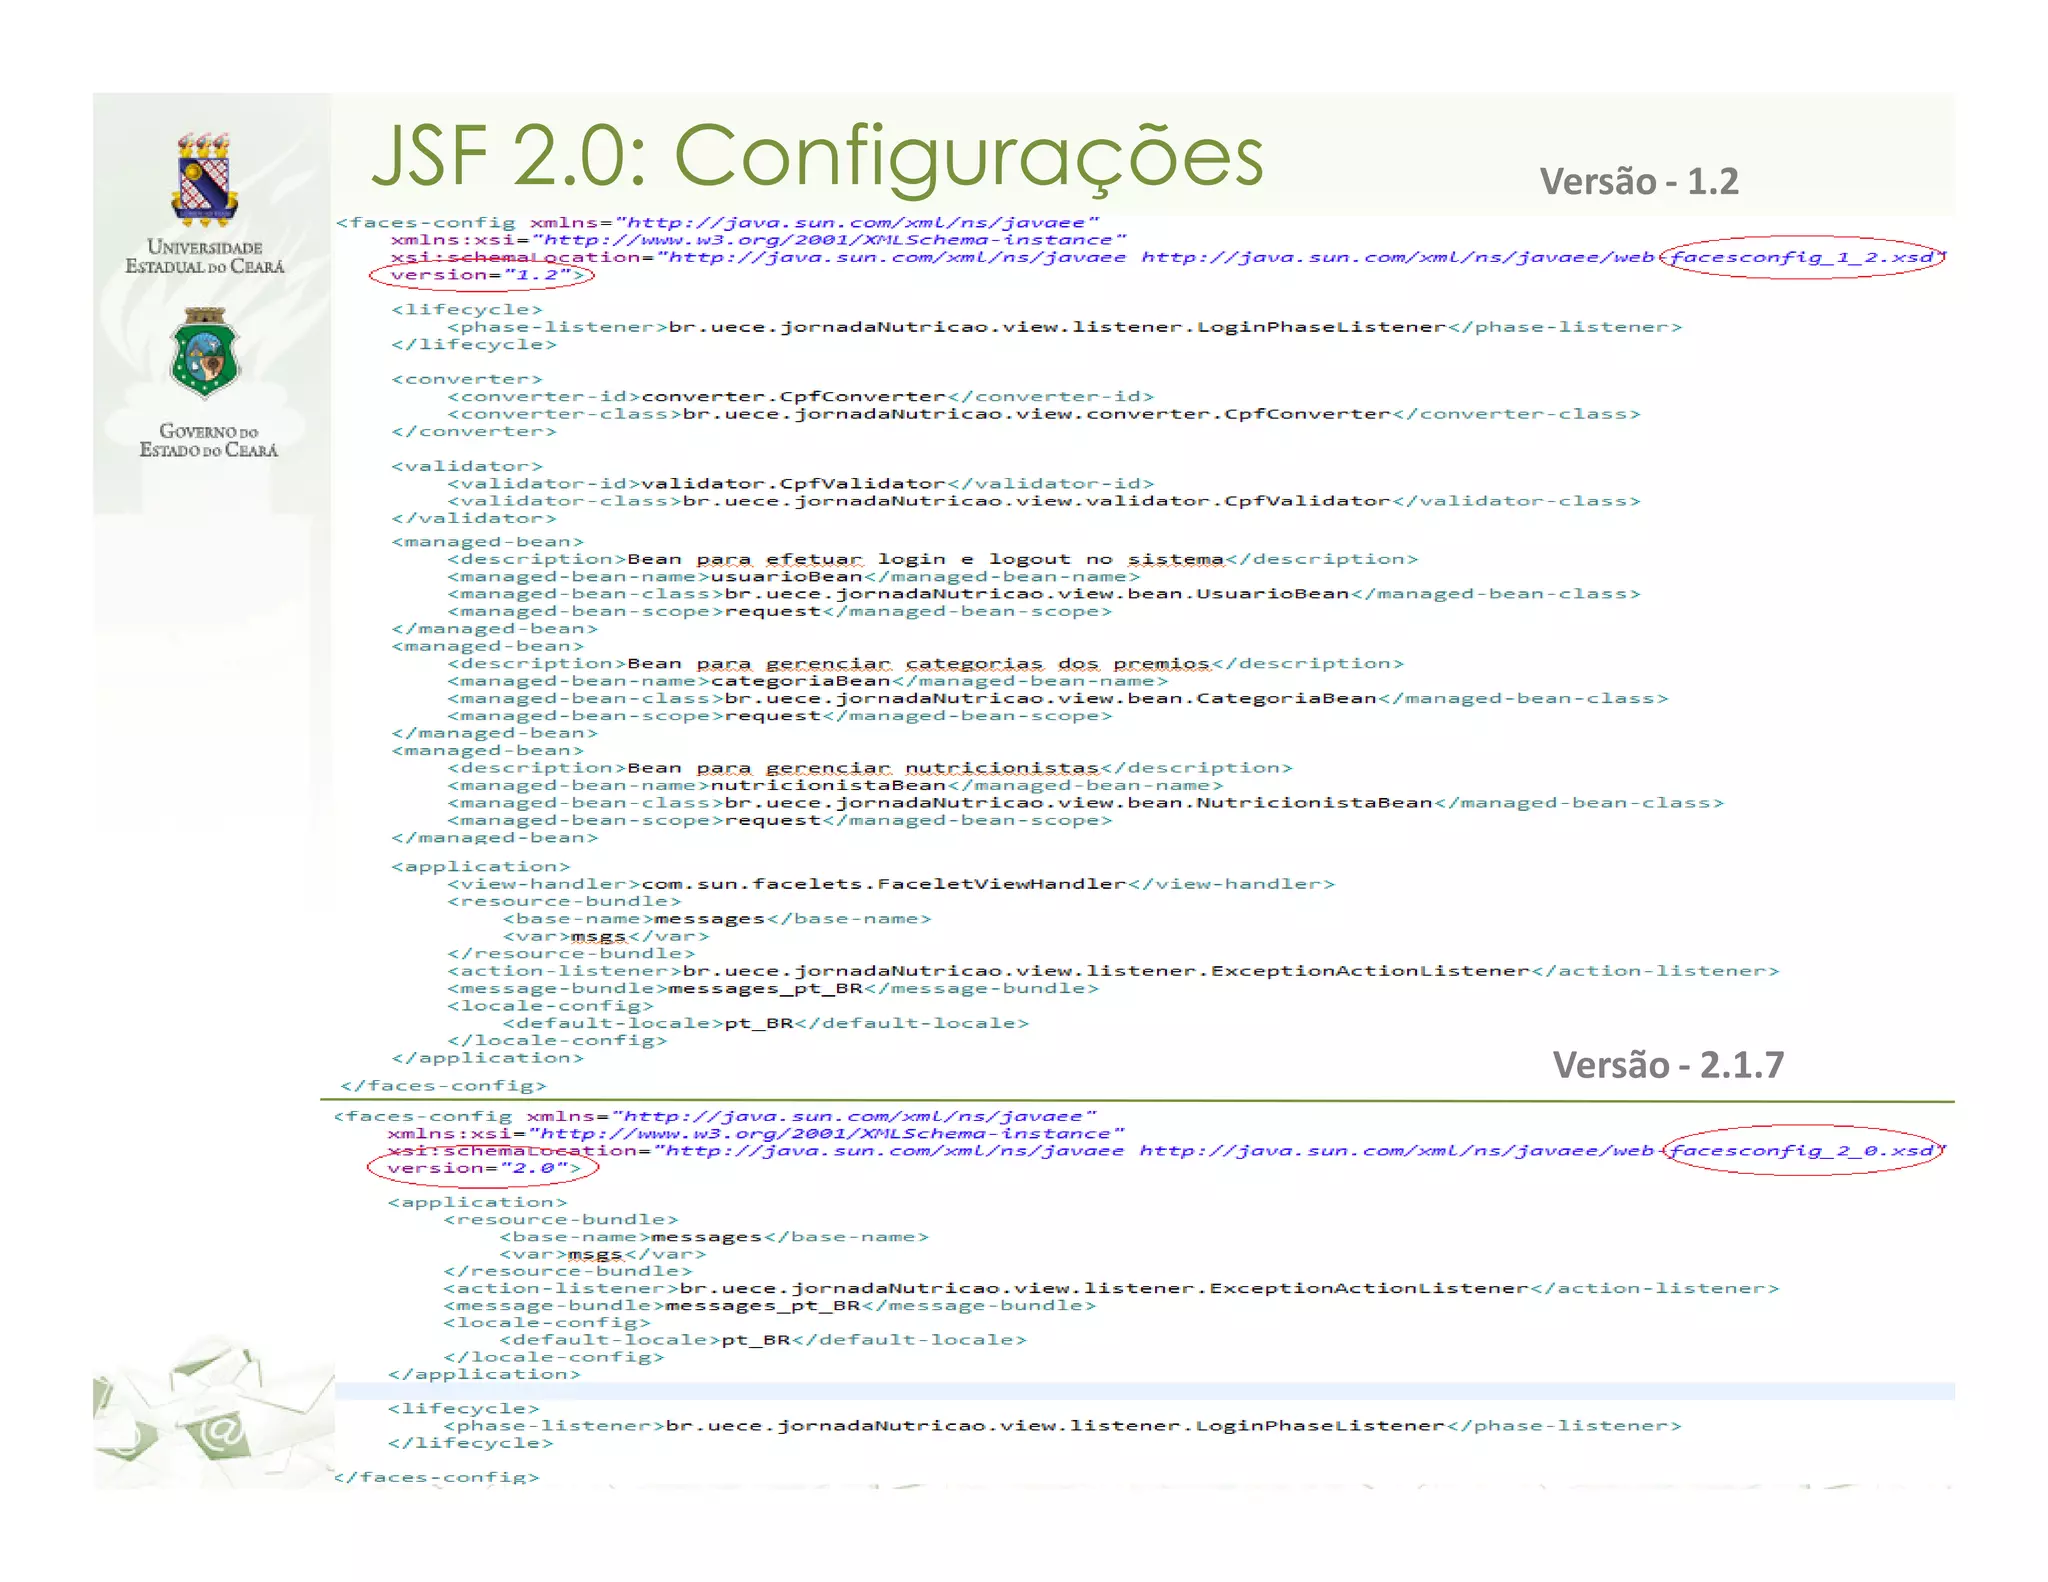
Task: Click managed-bean-class line for NutricionistaBean
Action: [1085, 803]
